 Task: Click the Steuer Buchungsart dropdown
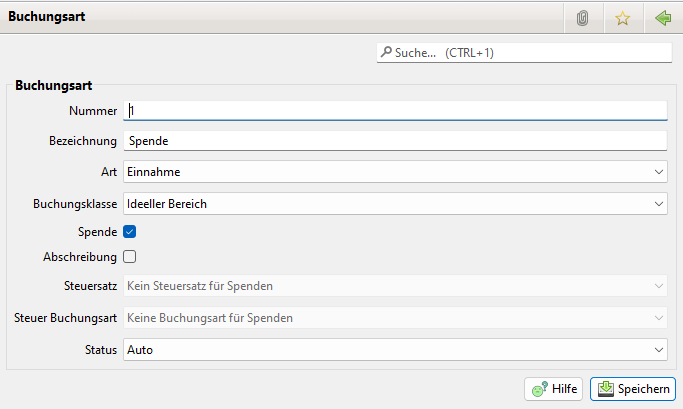(x=395, y=318)
